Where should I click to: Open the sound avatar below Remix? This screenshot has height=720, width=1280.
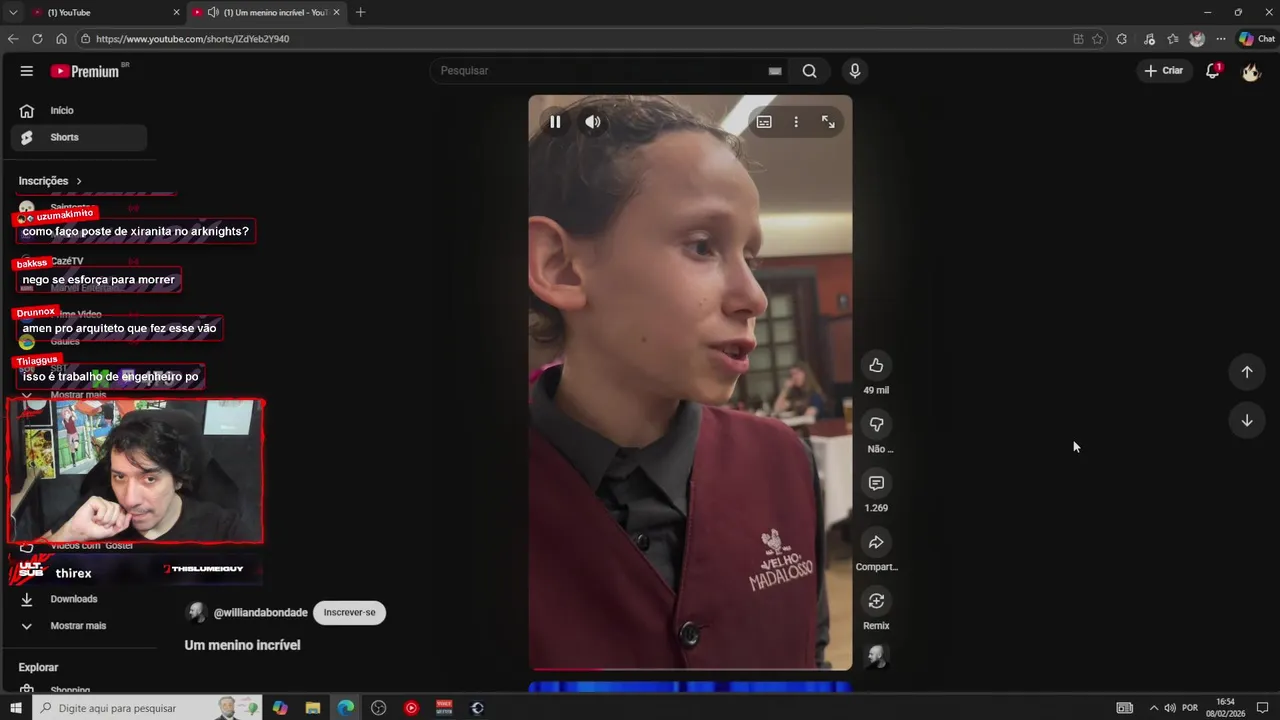coord(876,656)
